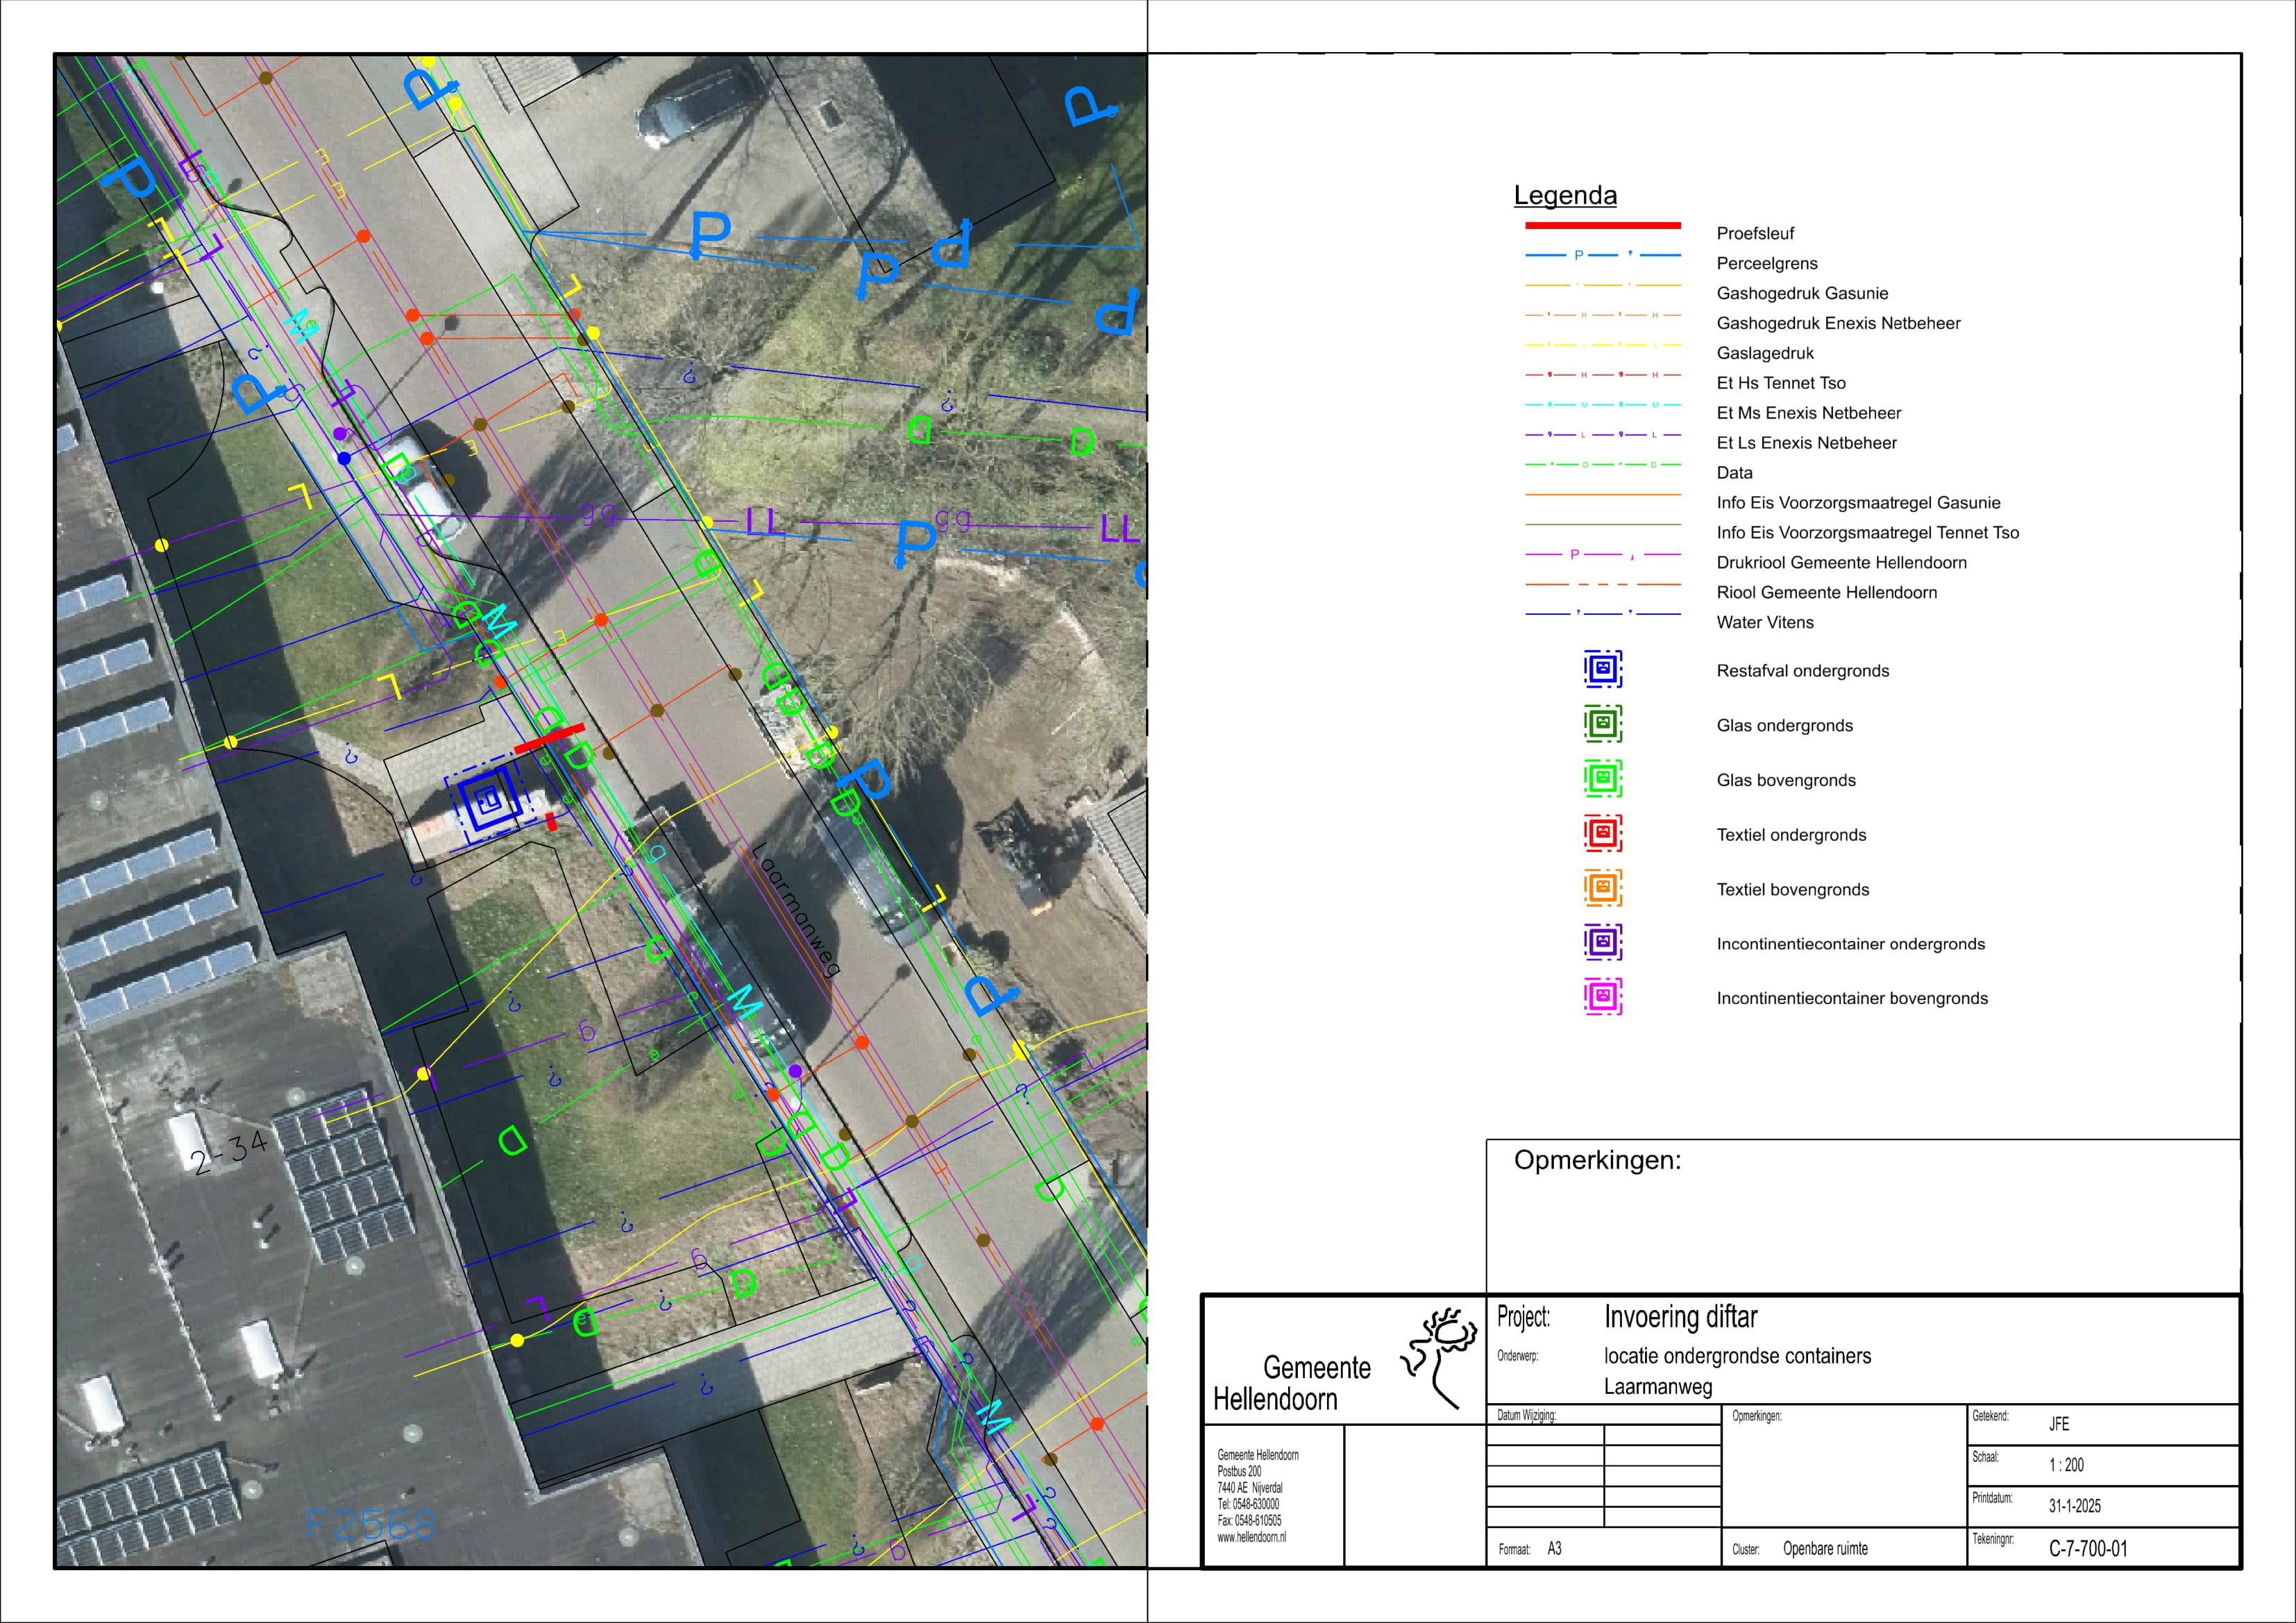Viewport: 2296px width, 1623px height.
Task: Click the Restafval ondergronds legend icon
Action: [1602, 669]
